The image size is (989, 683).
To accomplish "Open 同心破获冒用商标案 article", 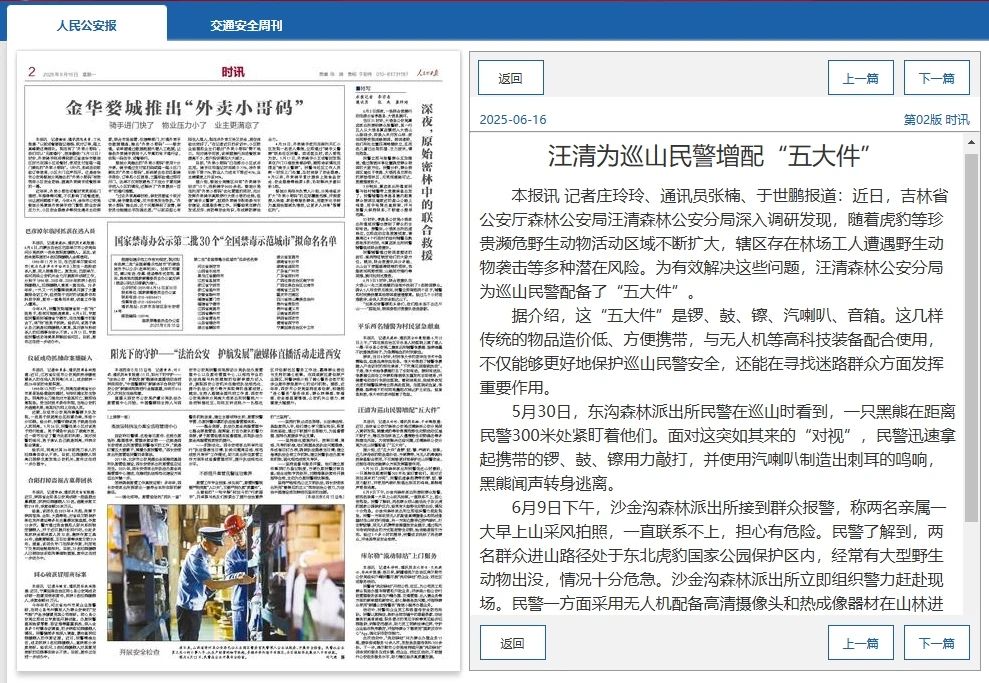I will coord(61,575).
